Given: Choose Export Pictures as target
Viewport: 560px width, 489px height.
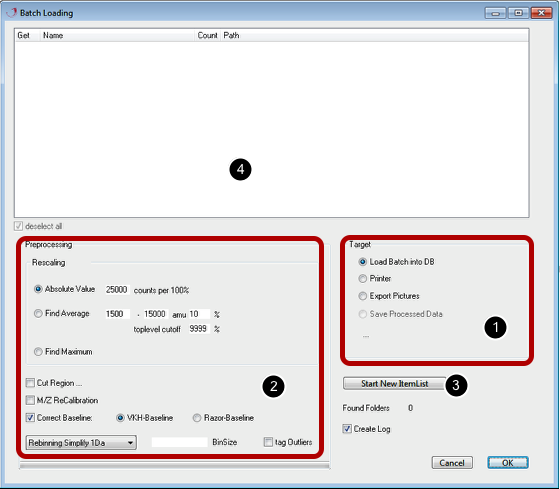Looking at the screenshot, I should tap(362, 296).
